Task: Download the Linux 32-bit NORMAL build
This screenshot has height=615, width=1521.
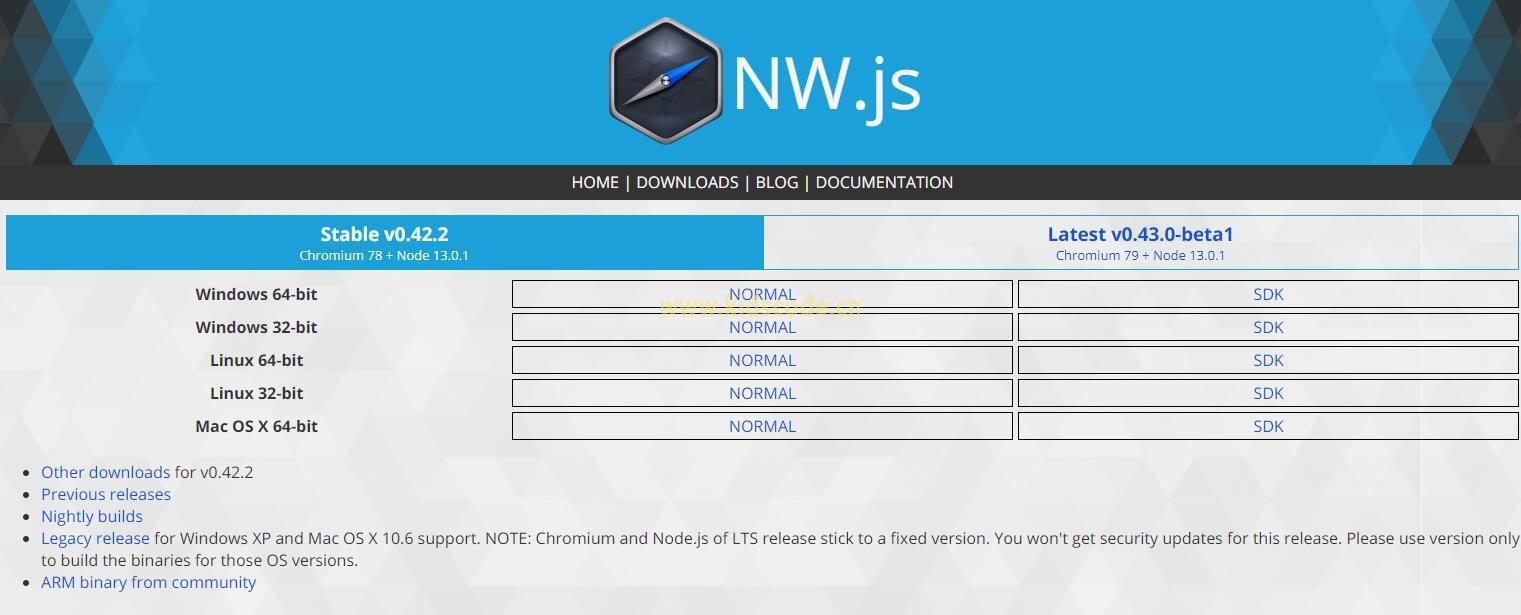Action: pyautogui.click(x=762, y=393)
